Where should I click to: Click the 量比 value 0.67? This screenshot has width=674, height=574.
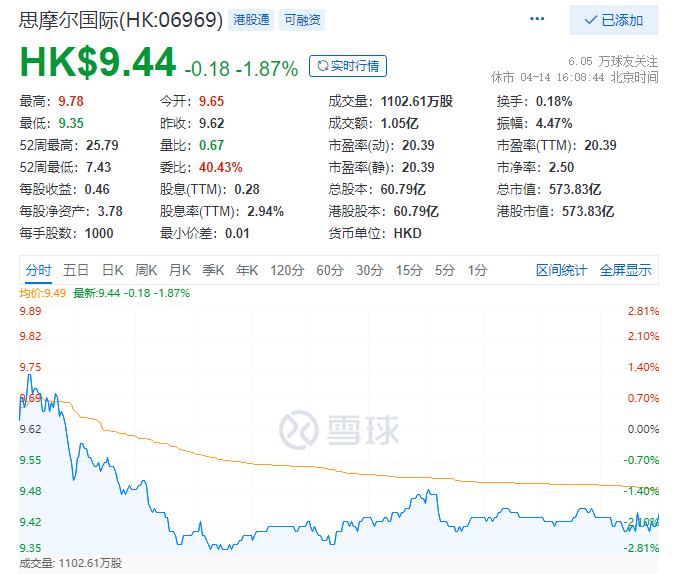click(x=211, y=145)
